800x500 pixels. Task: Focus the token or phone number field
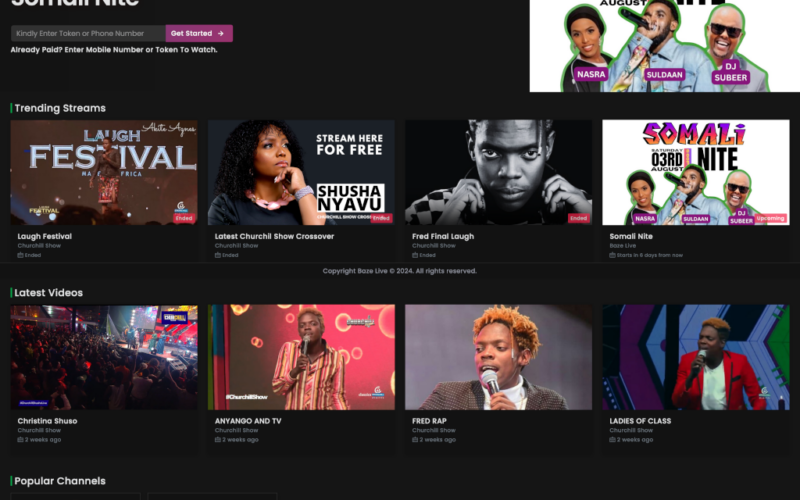(88, 33)
